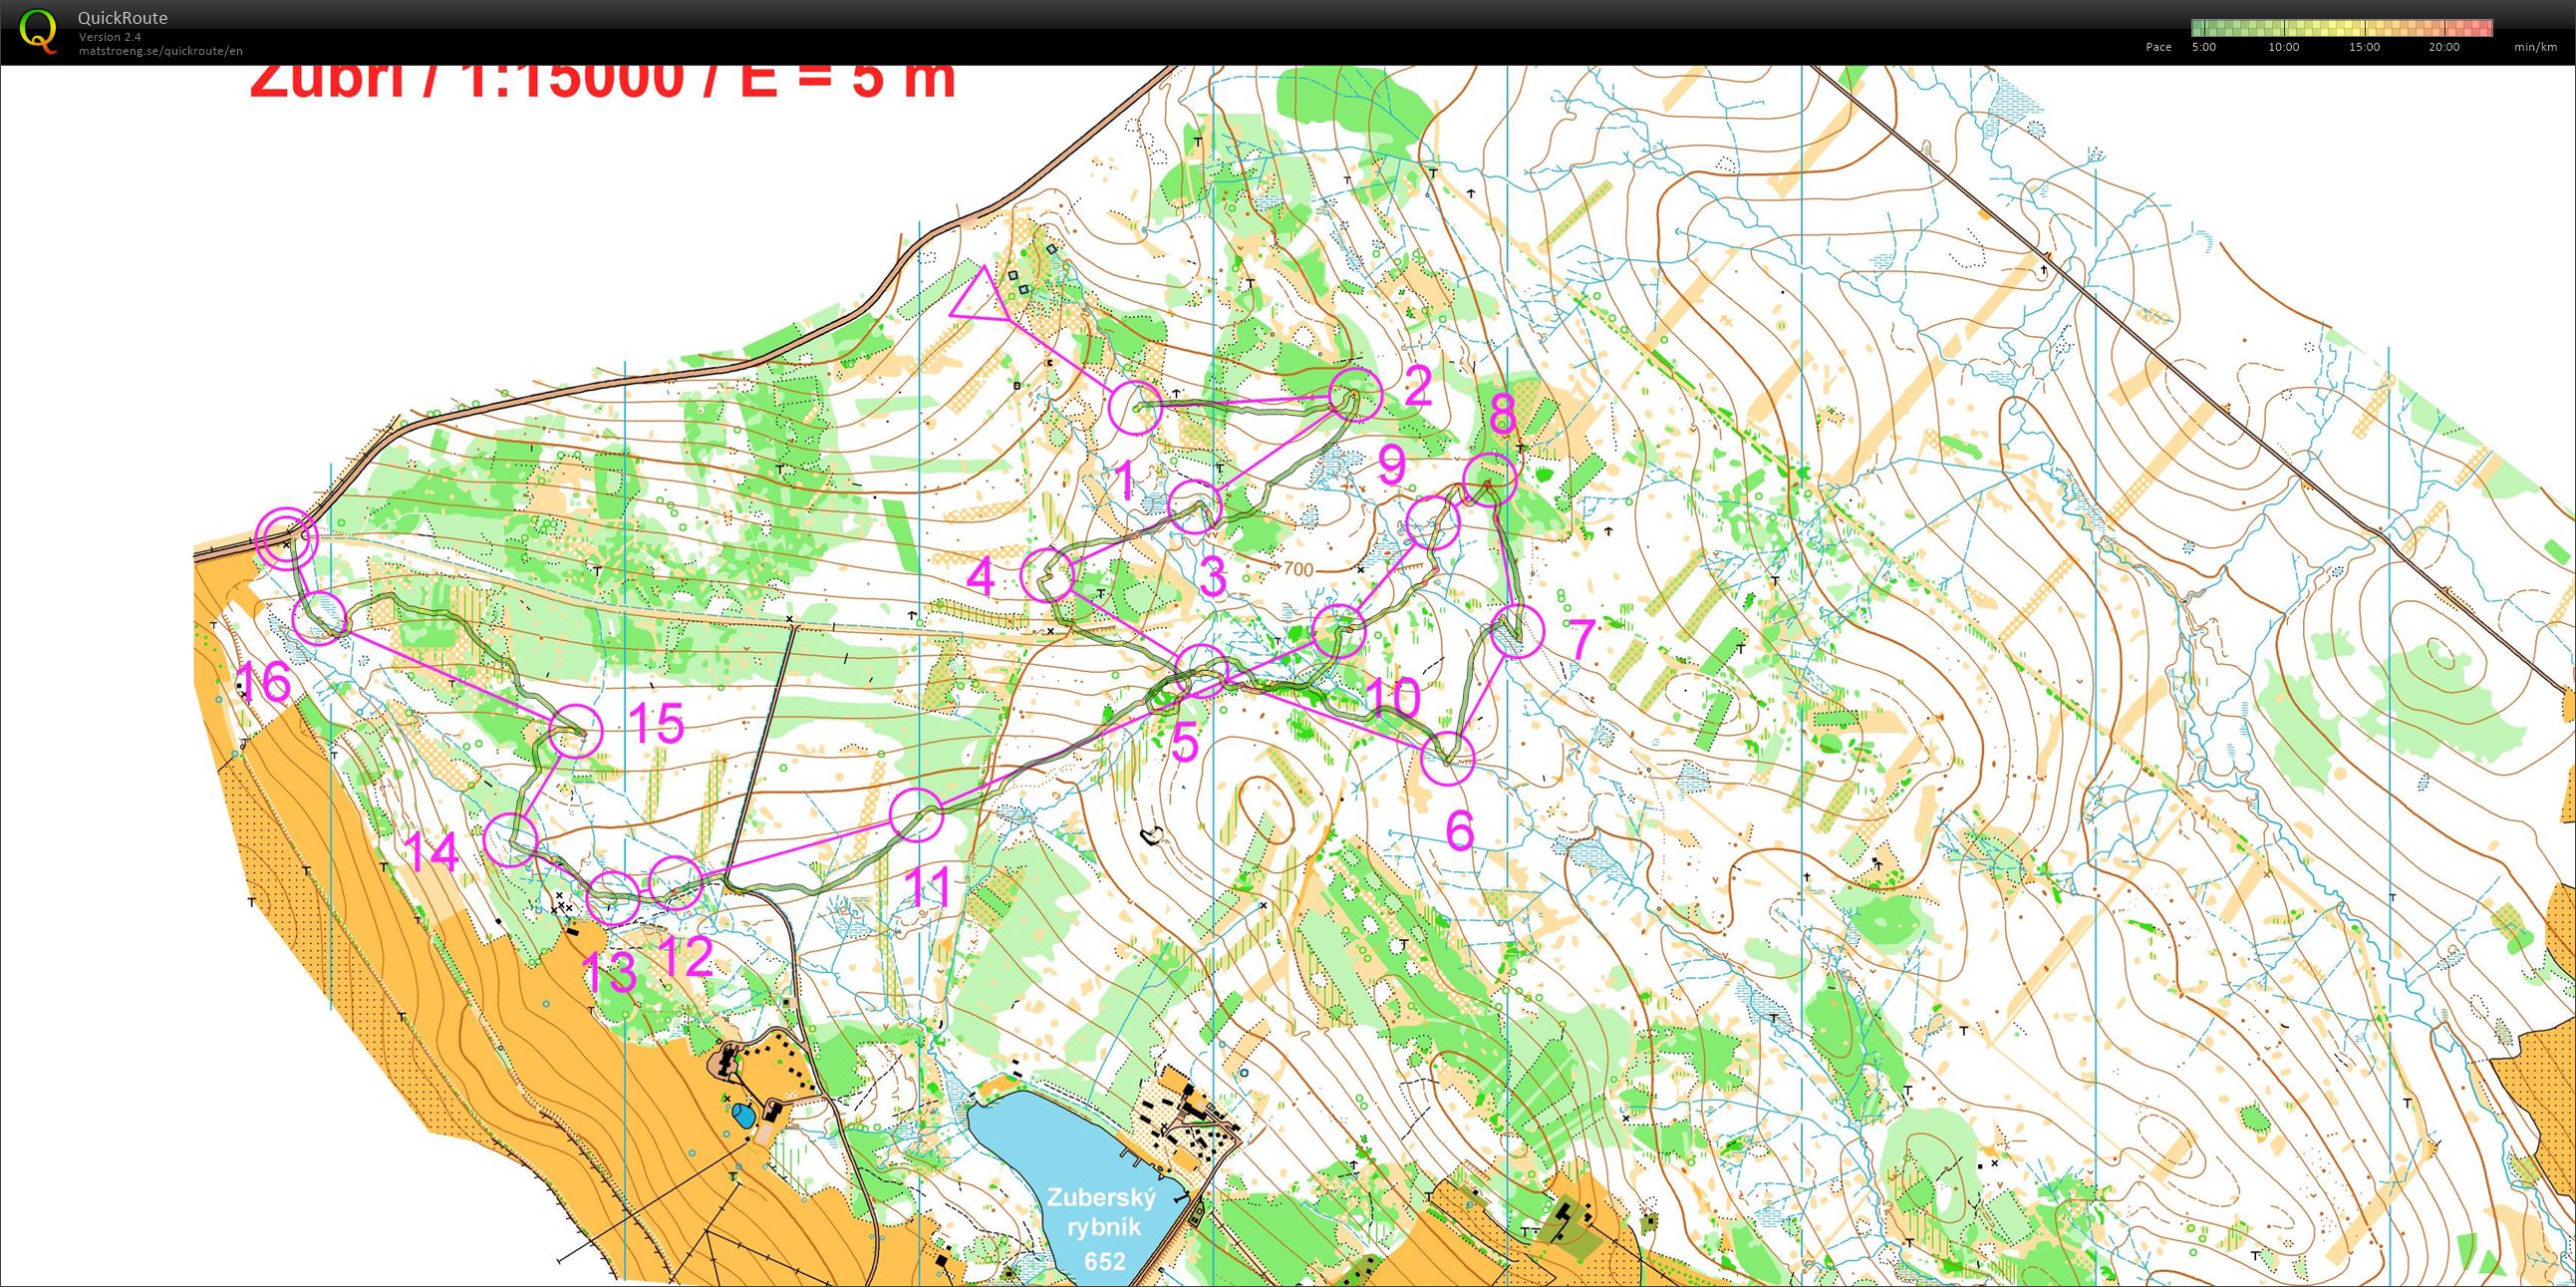Select control circle 2 on course
The width and height of the screenshot is (2576, 1287).
pos(1356,395)
